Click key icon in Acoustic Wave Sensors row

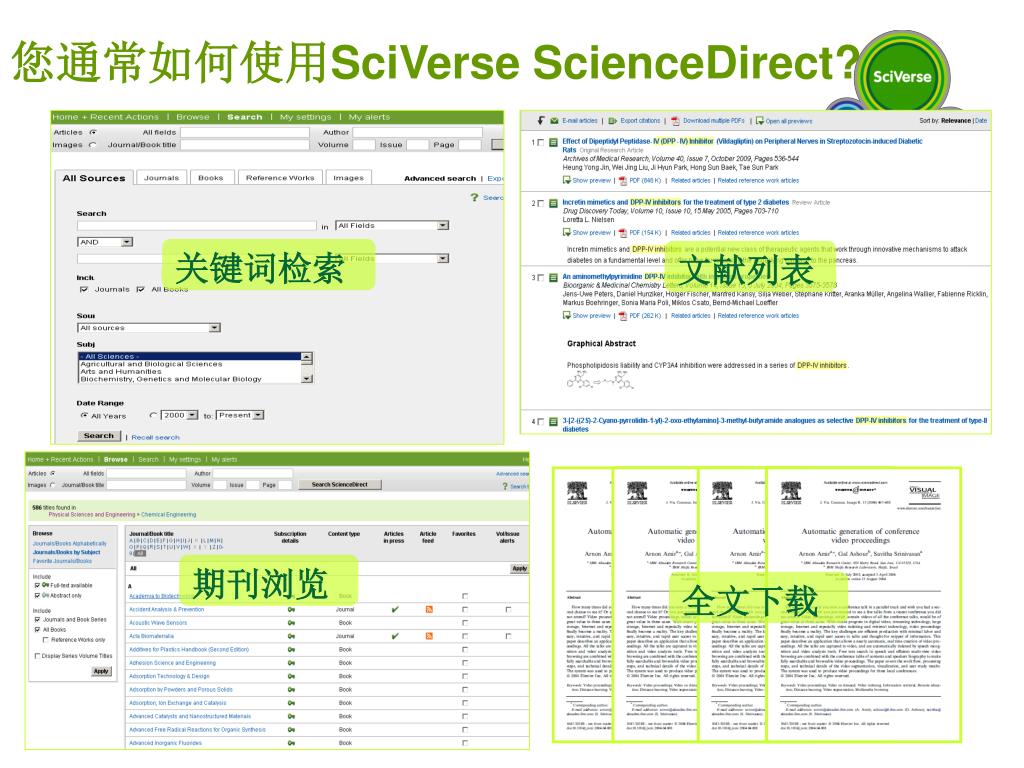(291, 623)
